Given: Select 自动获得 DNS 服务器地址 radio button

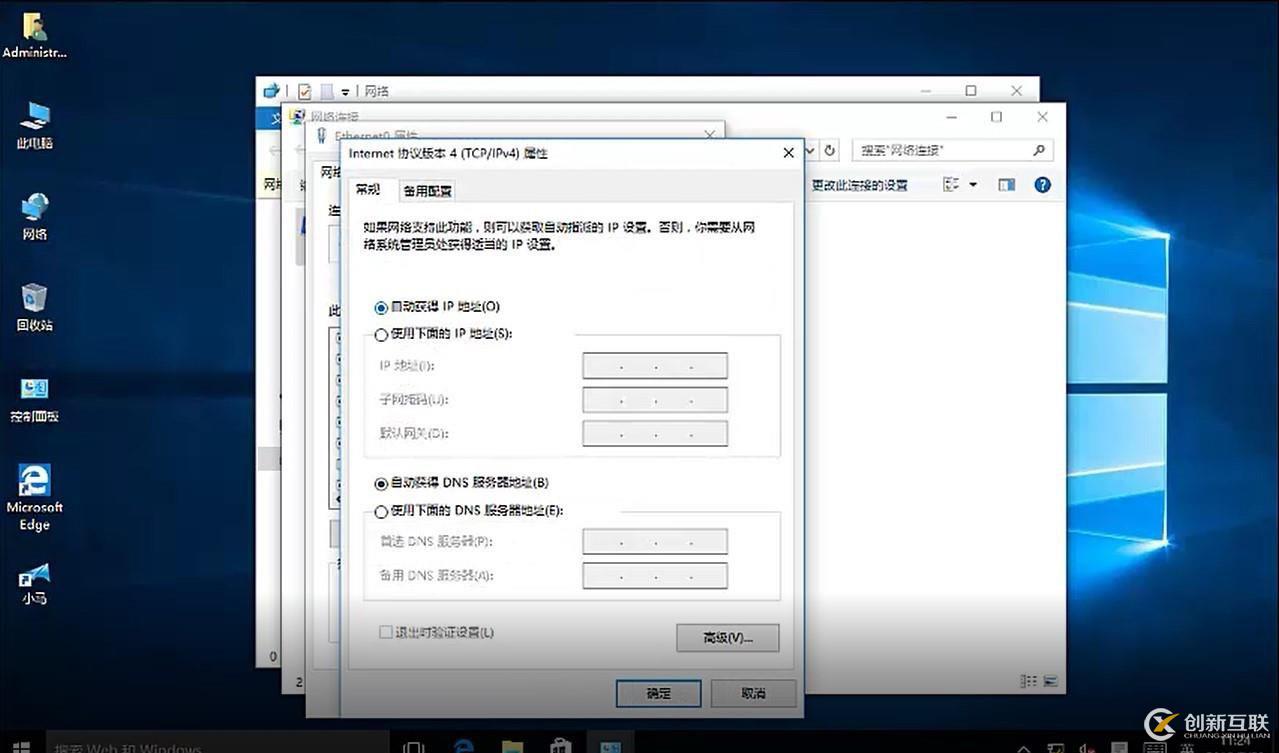Looking at the screenshot, I should (x=381, y=484).
